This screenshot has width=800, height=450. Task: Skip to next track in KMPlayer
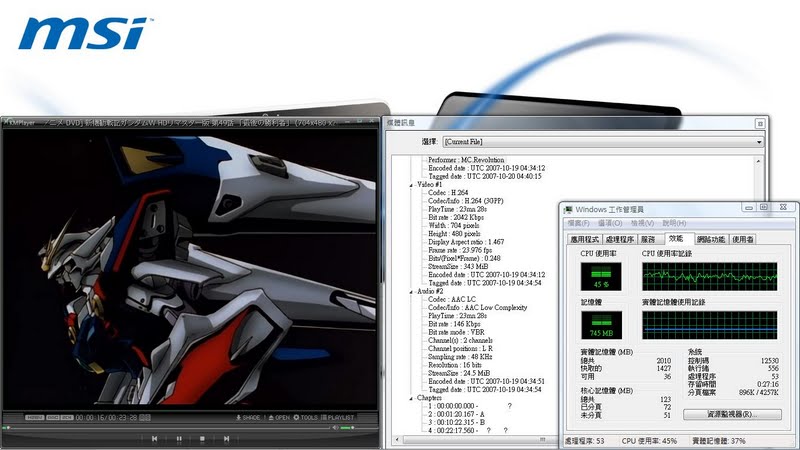pos(227,438)
